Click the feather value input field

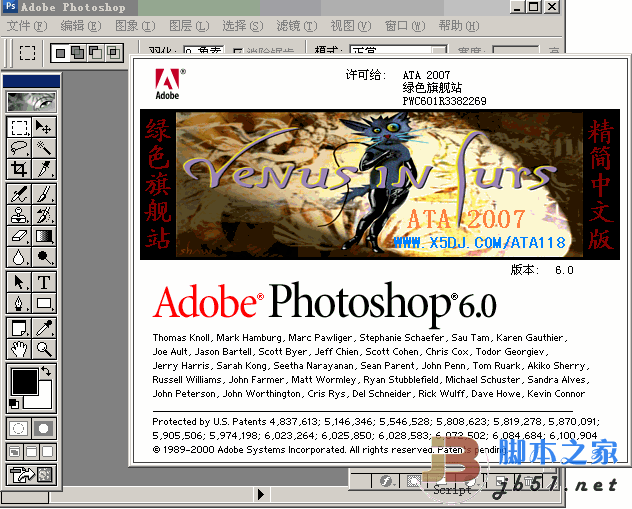point(204,50)
